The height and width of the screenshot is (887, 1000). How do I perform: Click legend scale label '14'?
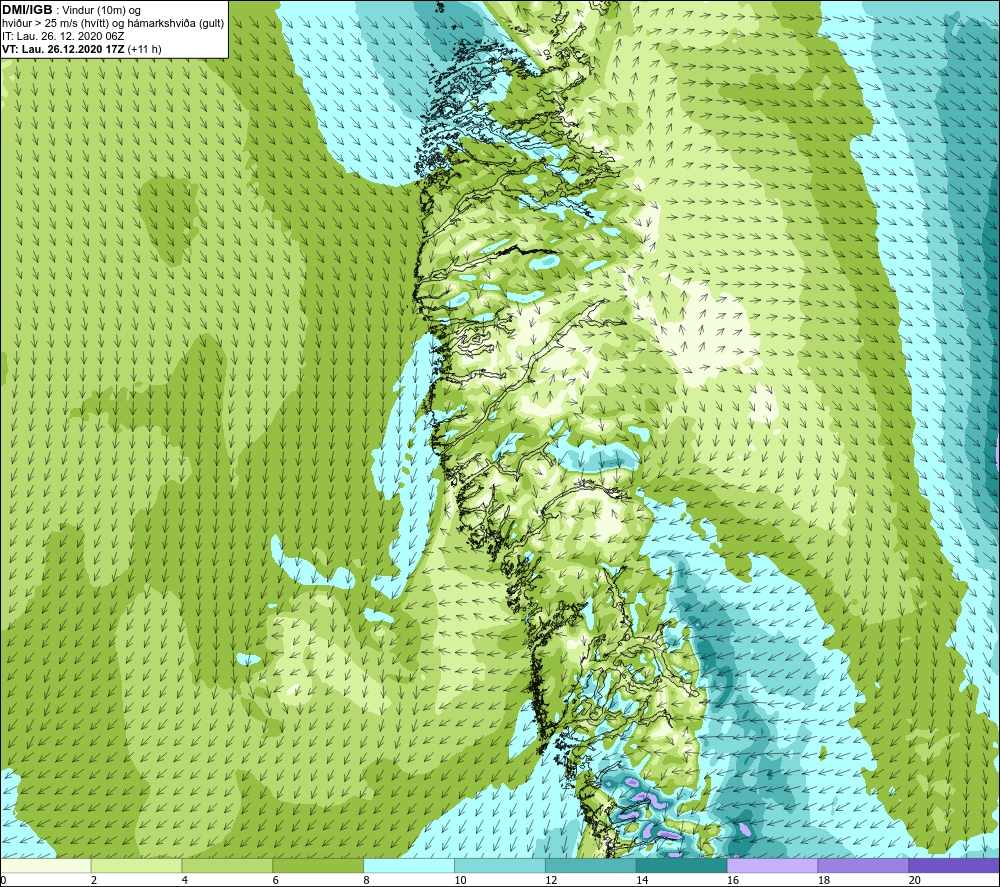(x=642, y=880)
